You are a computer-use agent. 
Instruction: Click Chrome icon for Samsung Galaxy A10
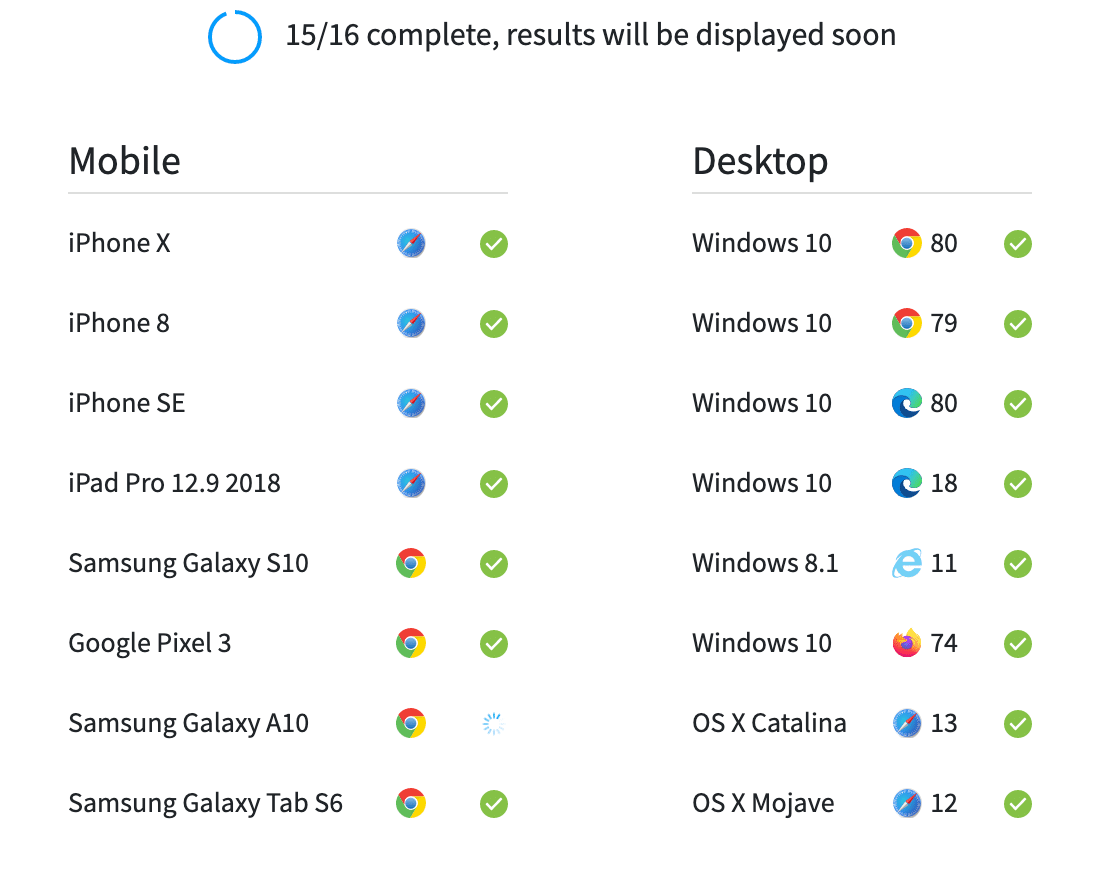(x=411, y=723)
